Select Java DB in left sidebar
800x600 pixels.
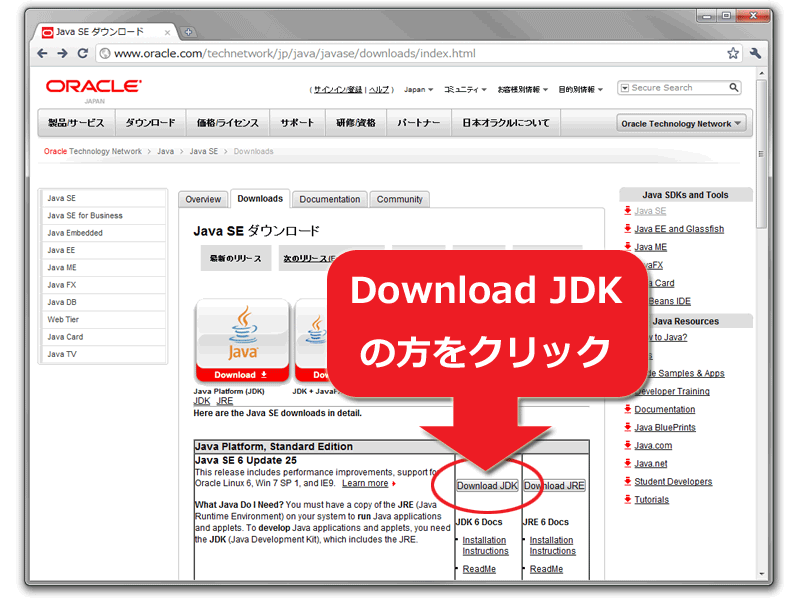click(x=105, y=302)
